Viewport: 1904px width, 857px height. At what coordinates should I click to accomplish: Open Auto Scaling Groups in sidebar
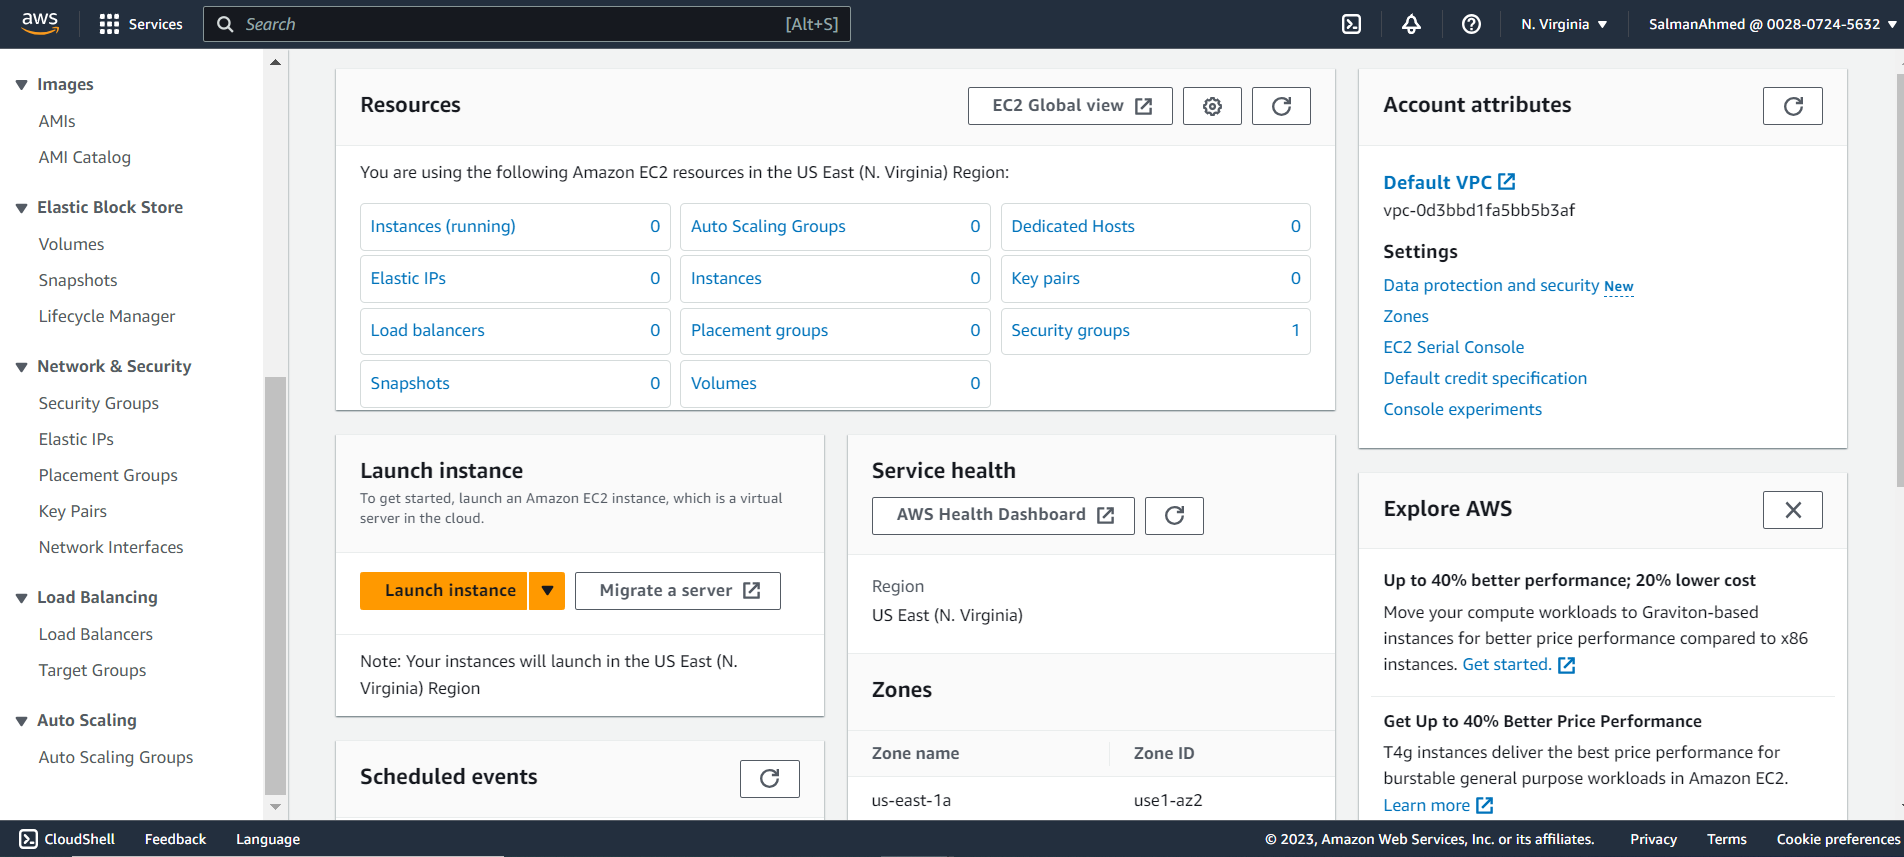(116, 757)
